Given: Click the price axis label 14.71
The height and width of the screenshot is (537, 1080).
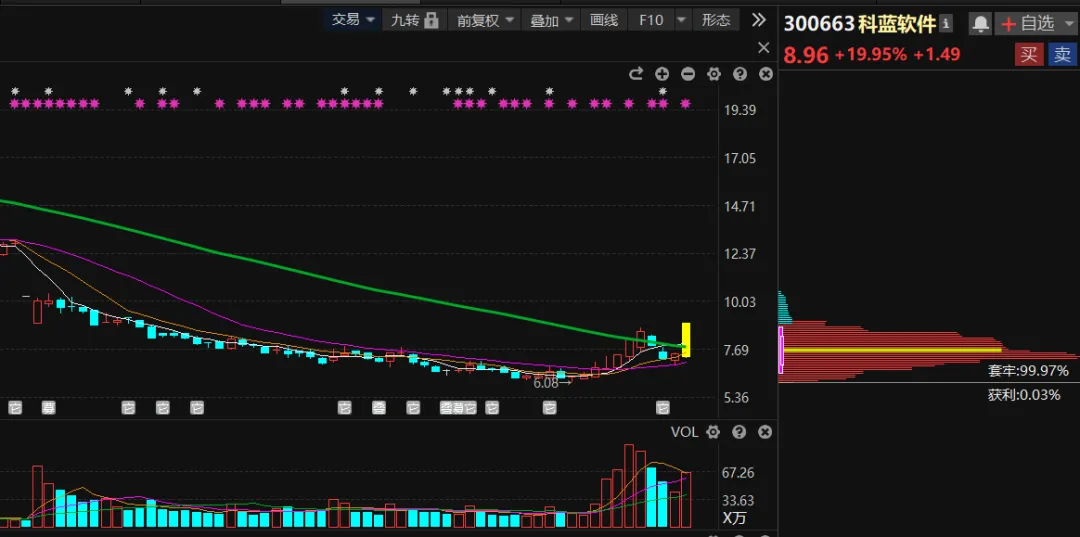Looking at the screenshot, I should pyautogui.click(x=740, y=206).
